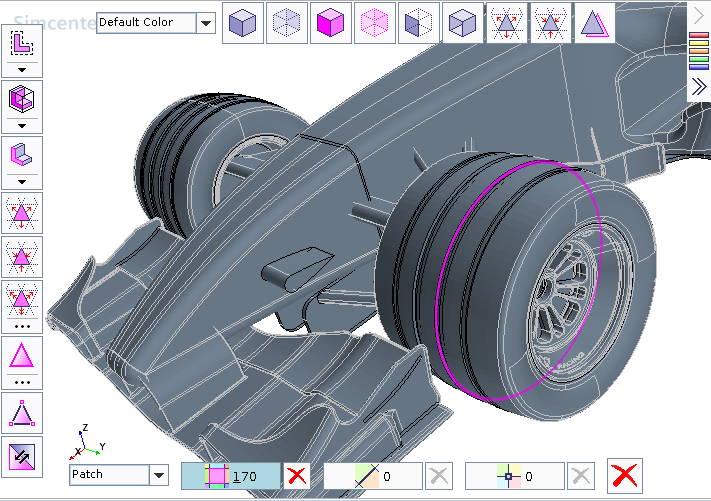Toggle the point selection button showing 0

click(x=515, y=476)
